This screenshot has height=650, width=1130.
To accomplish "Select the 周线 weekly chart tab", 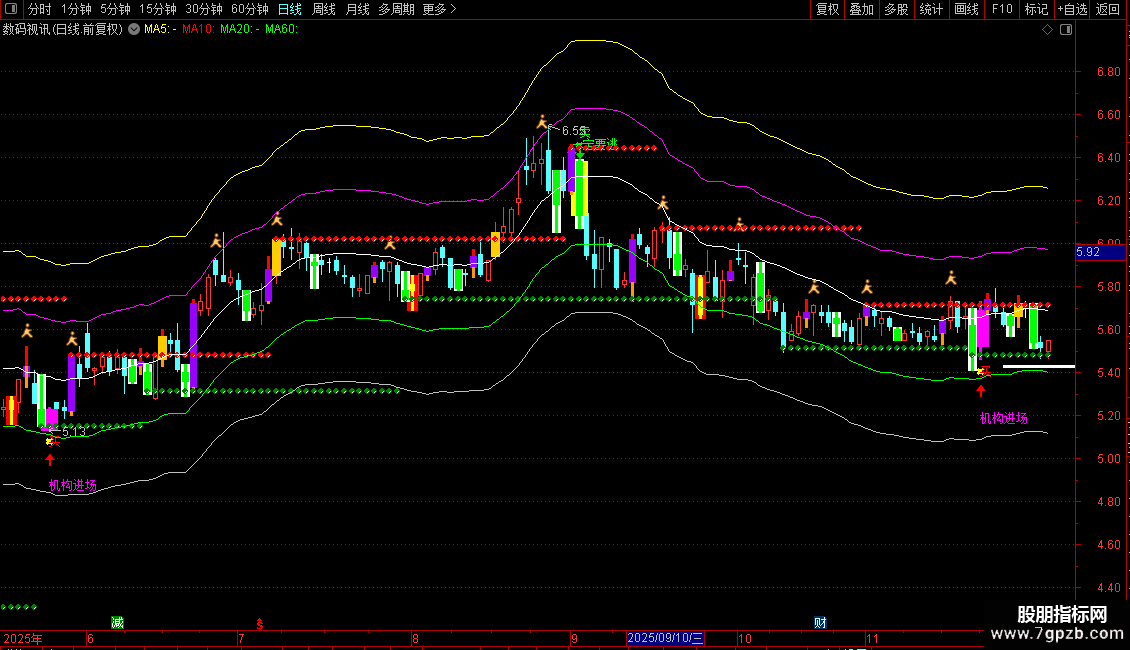I will [x=323, y=9].
